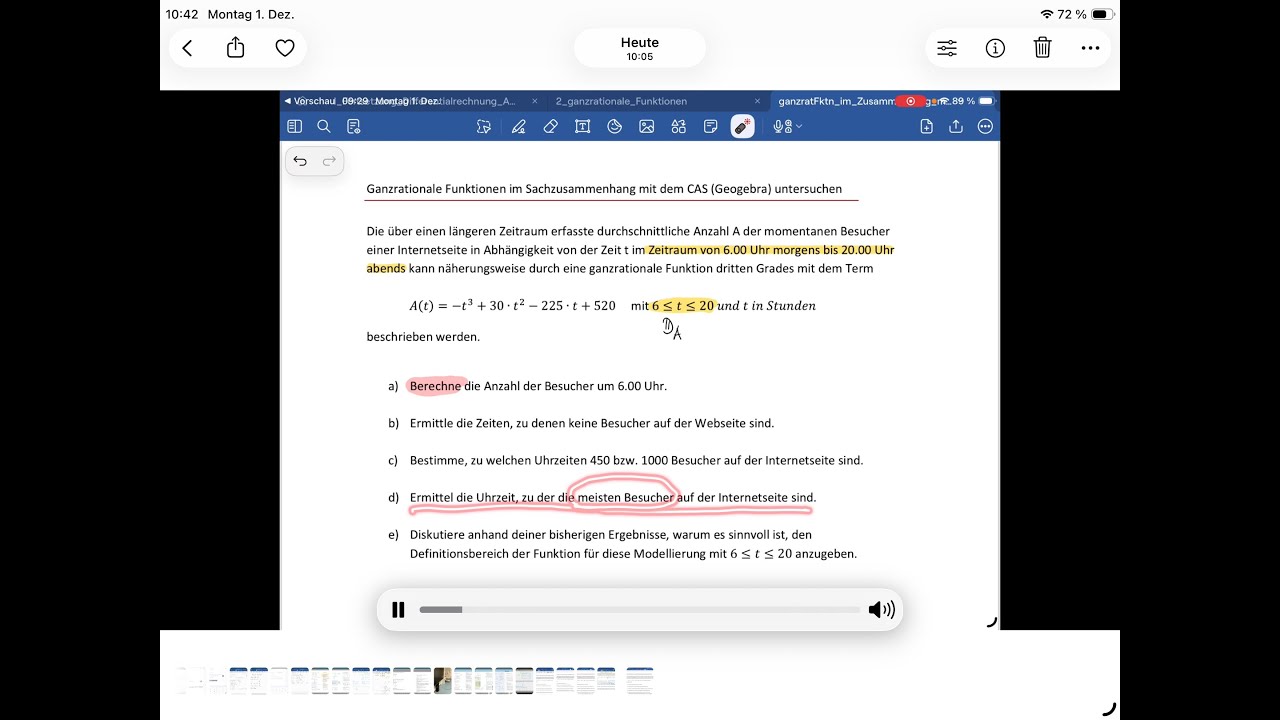1280x720 pixels.
Task: Select the sticky note tool
Action: click(710, 126)
